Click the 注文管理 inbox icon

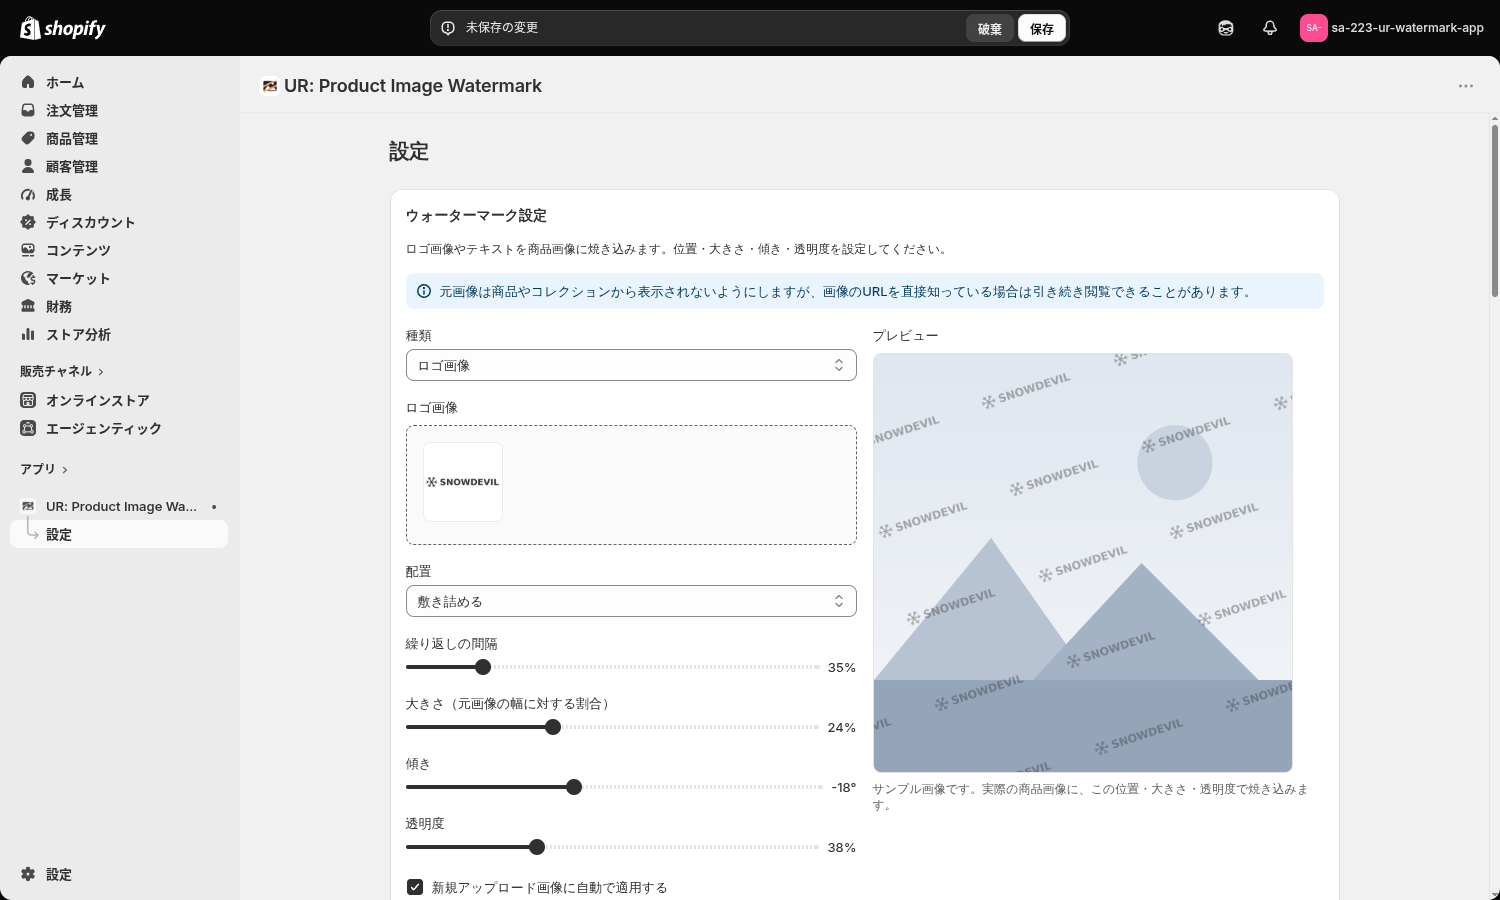tap(28, 110)
